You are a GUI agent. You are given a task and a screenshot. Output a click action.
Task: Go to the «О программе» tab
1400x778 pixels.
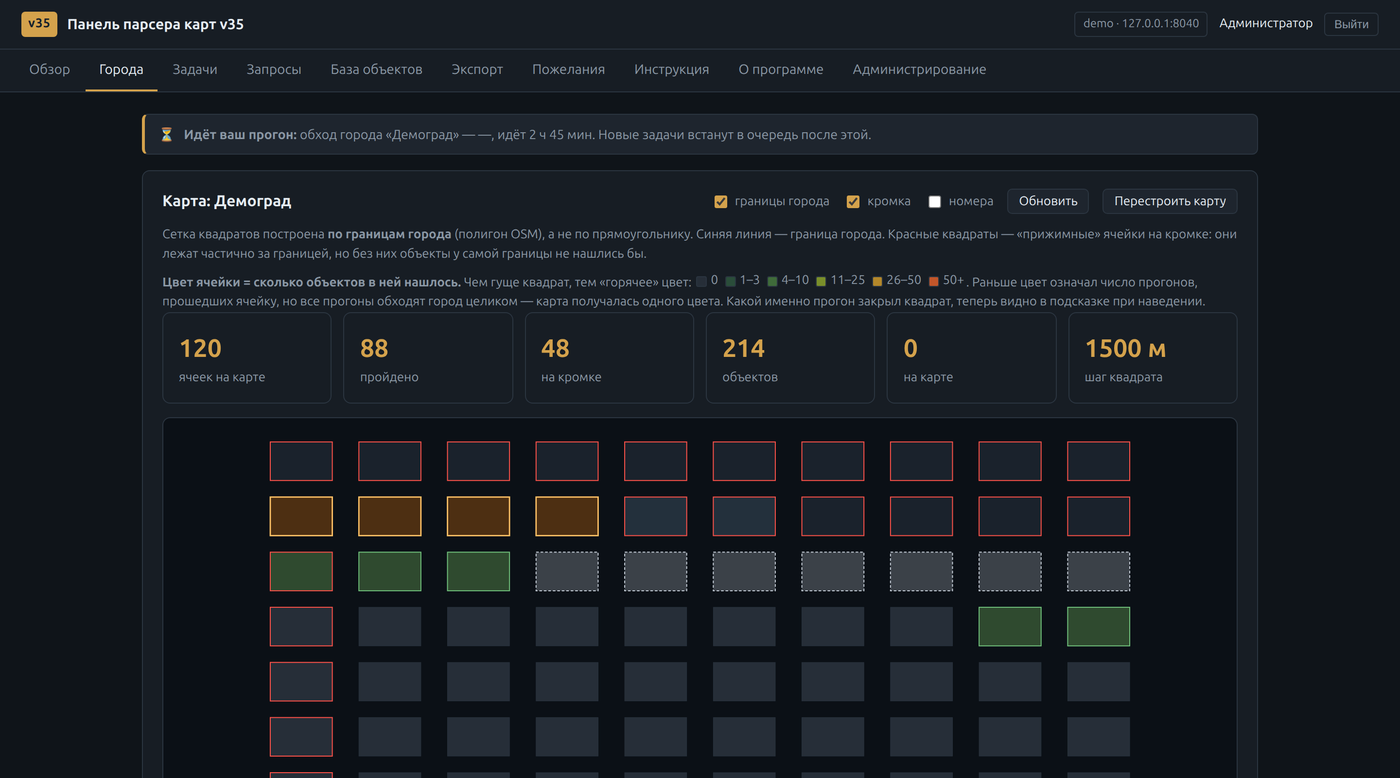[x=781, y=69]
